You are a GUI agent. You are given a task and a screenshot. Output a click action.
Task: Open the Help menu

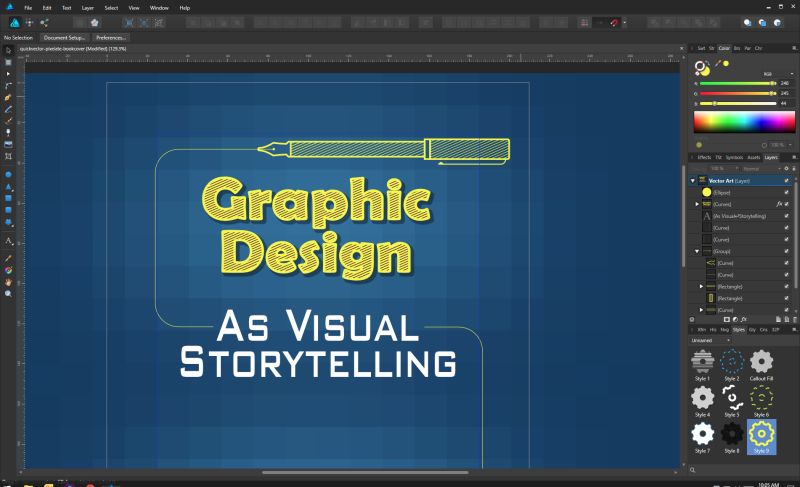(x=185, y=8)
